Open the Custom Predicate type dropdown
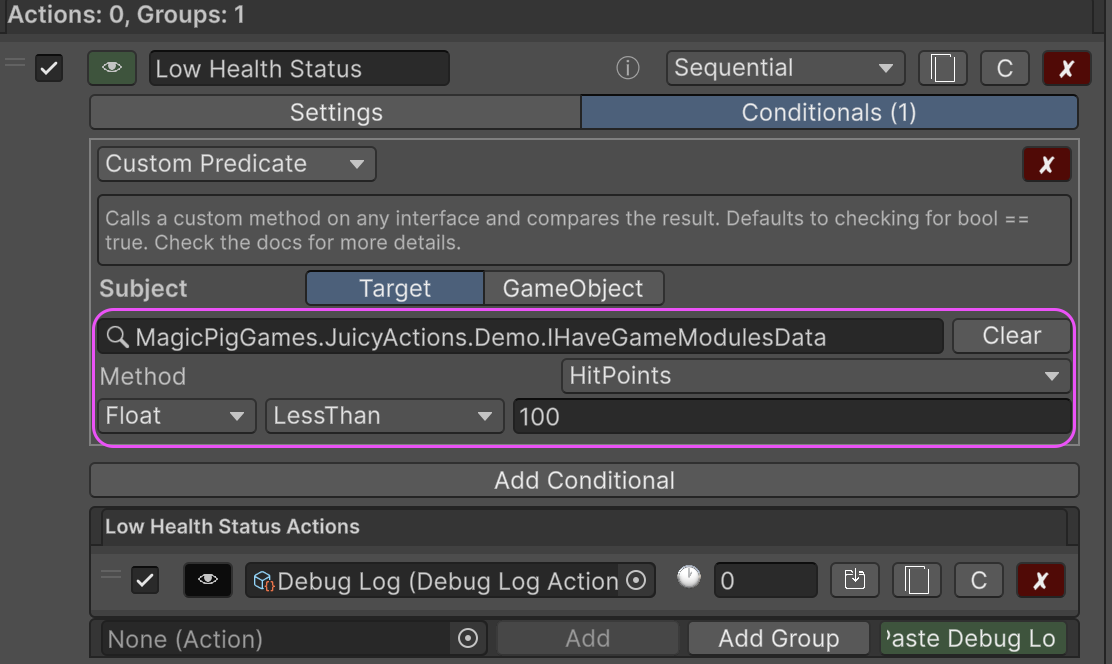This screenshot has width=1112, height=664. tap(236, 164)
